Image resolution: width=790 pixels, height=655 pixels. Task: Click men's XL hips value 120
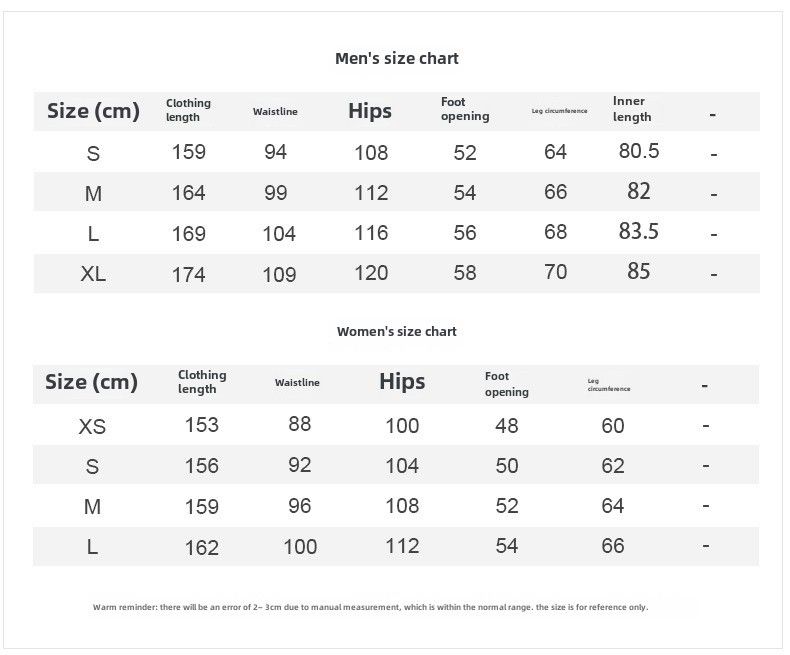[371, 273]
